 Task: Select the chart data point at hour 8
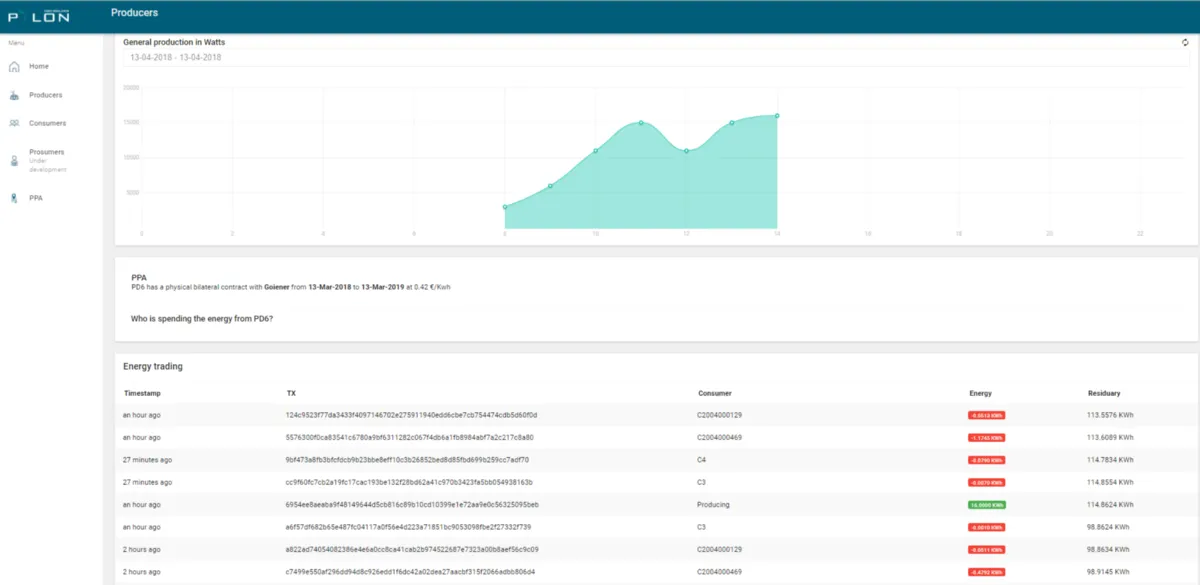tap(505, 207)
